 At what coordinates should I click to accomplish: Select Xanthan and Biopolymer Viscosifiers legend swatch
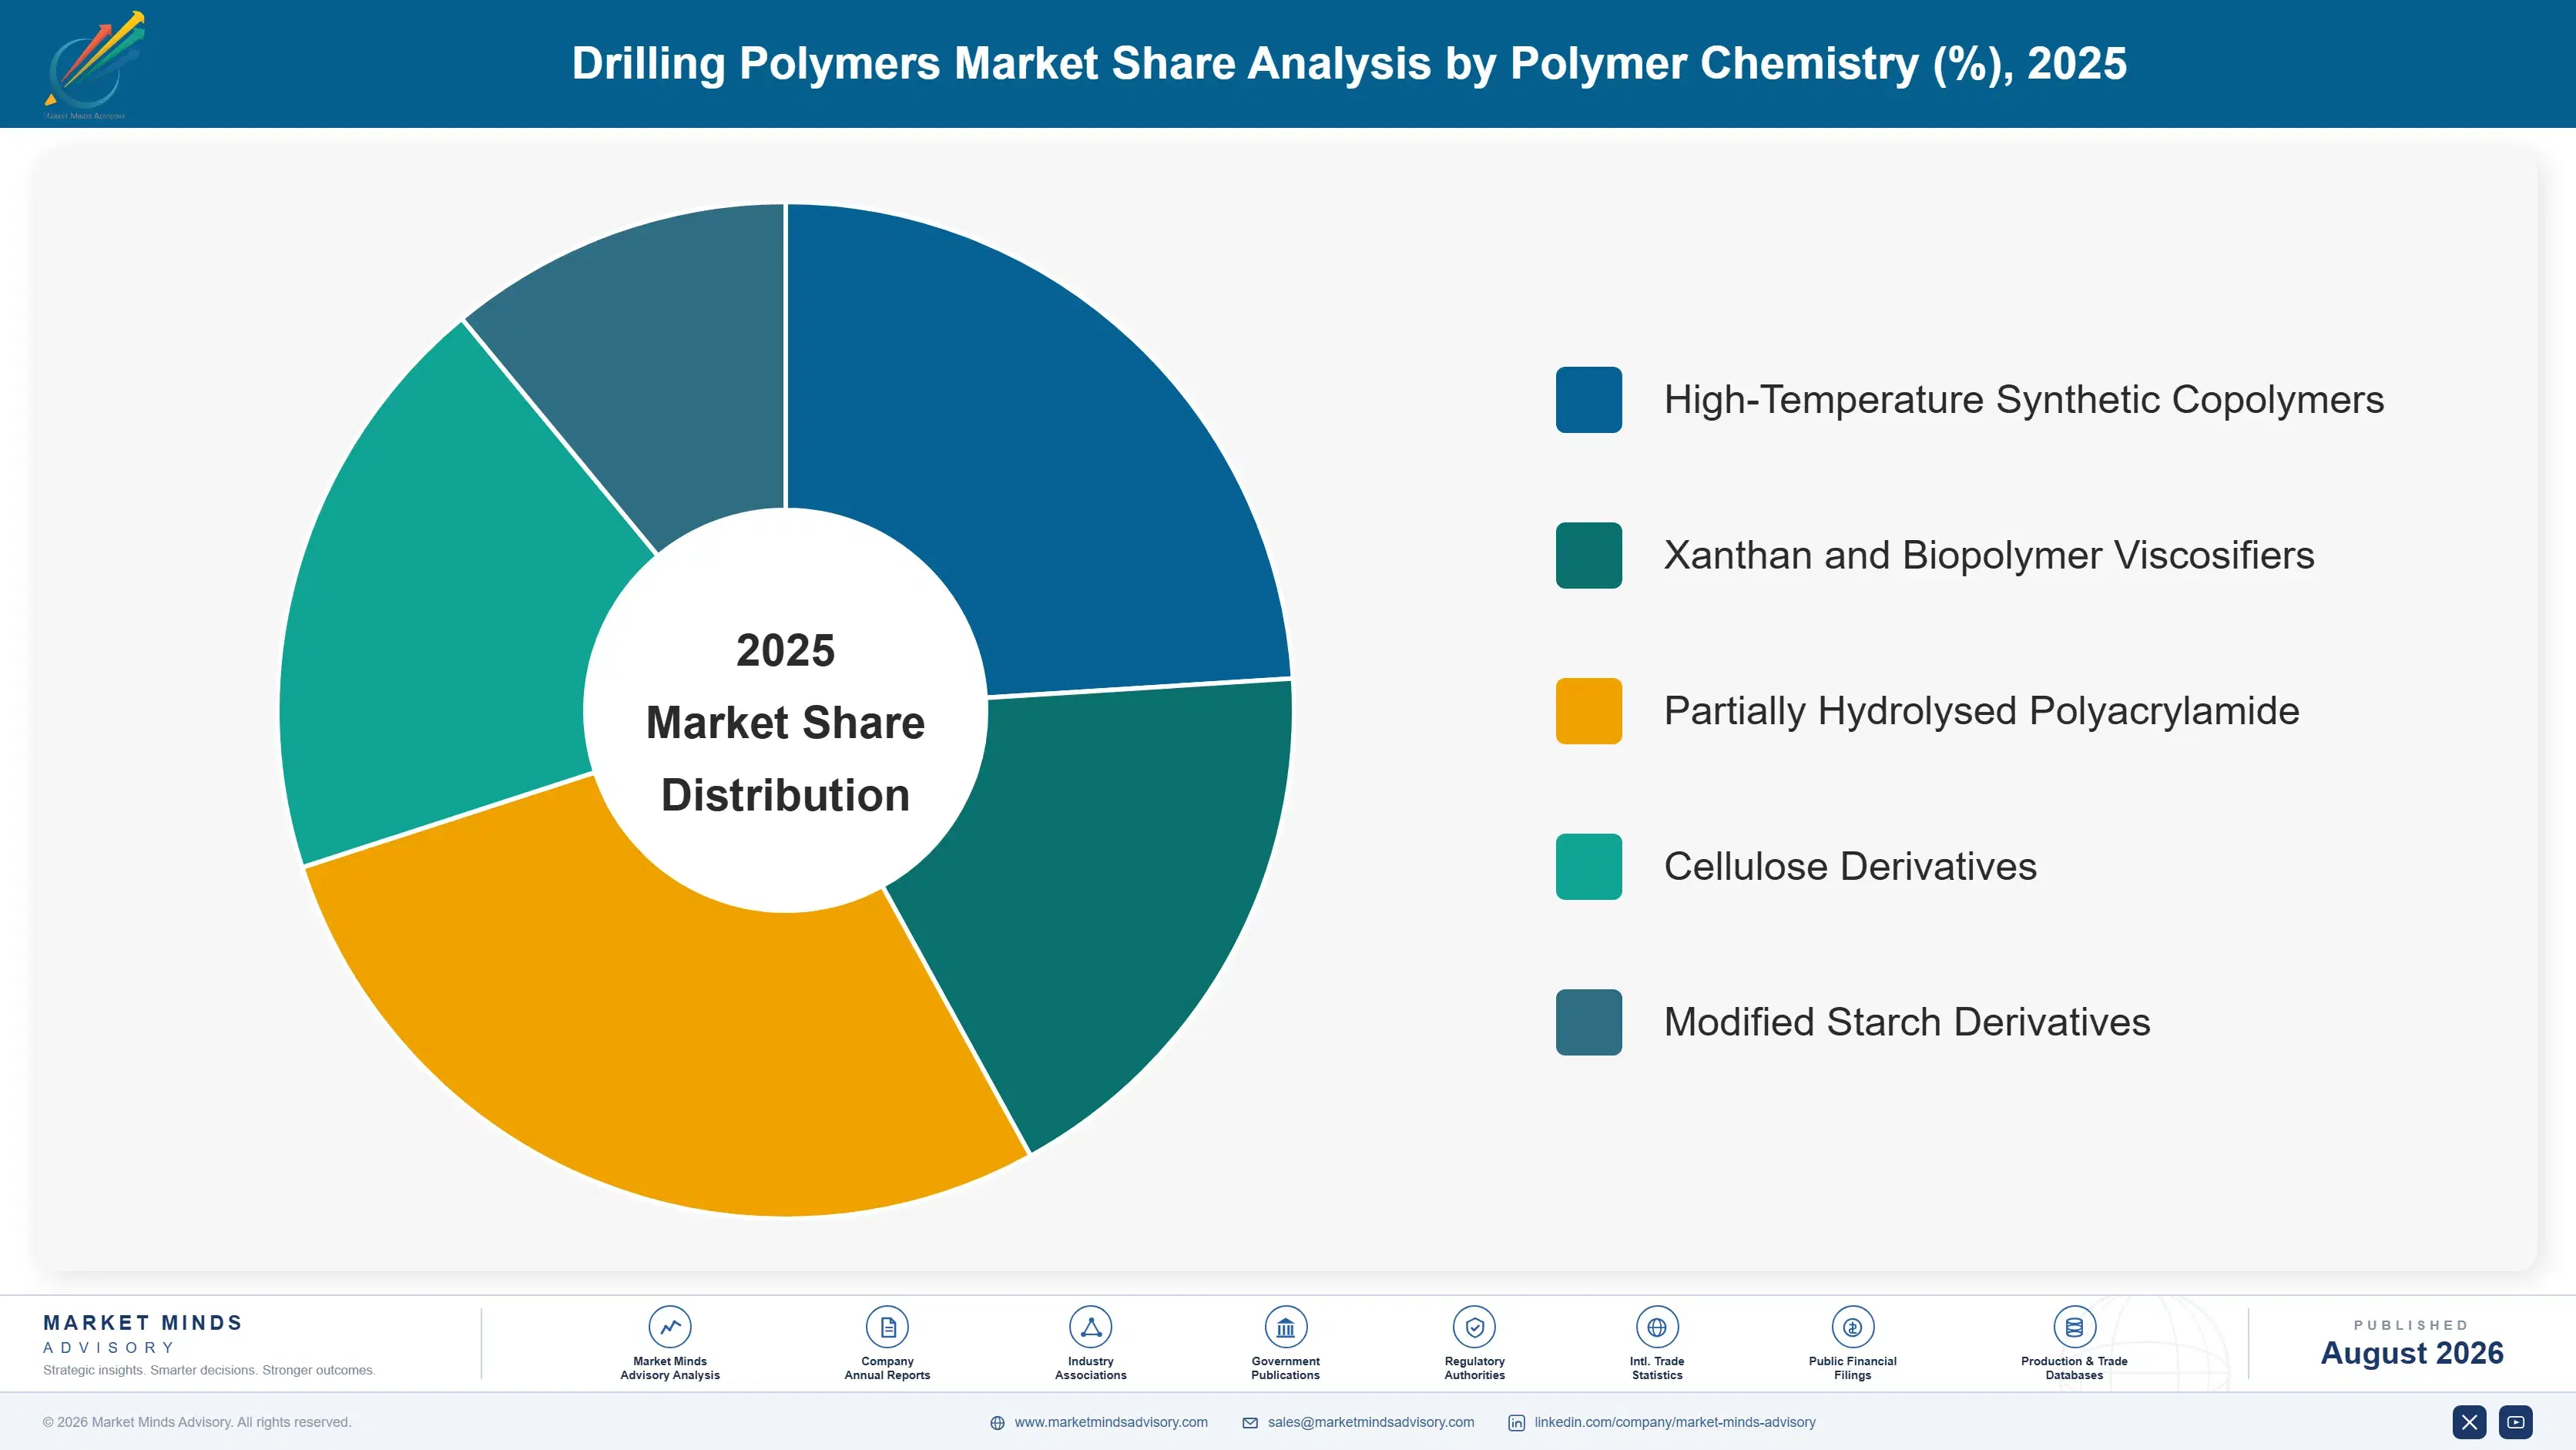(1588, 555)
